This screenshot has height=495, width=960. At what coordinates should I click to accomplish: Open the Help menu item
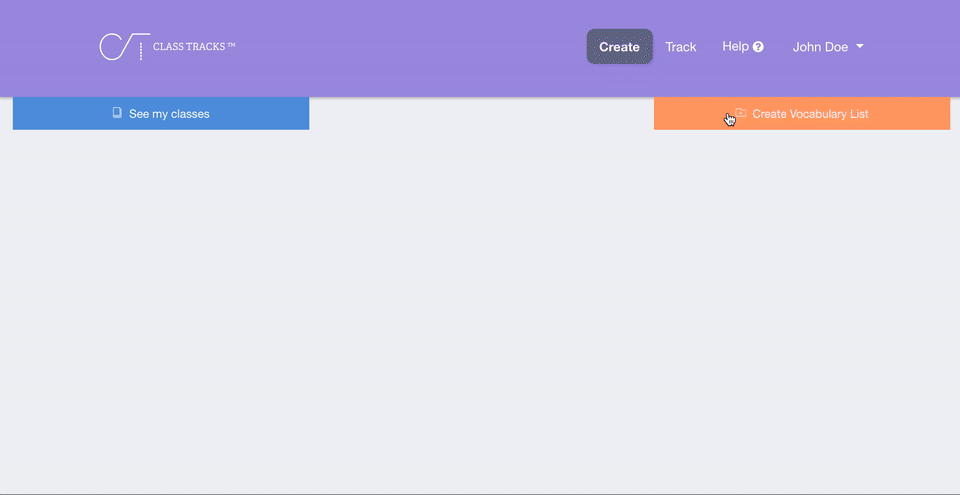[x=735, y=47]
